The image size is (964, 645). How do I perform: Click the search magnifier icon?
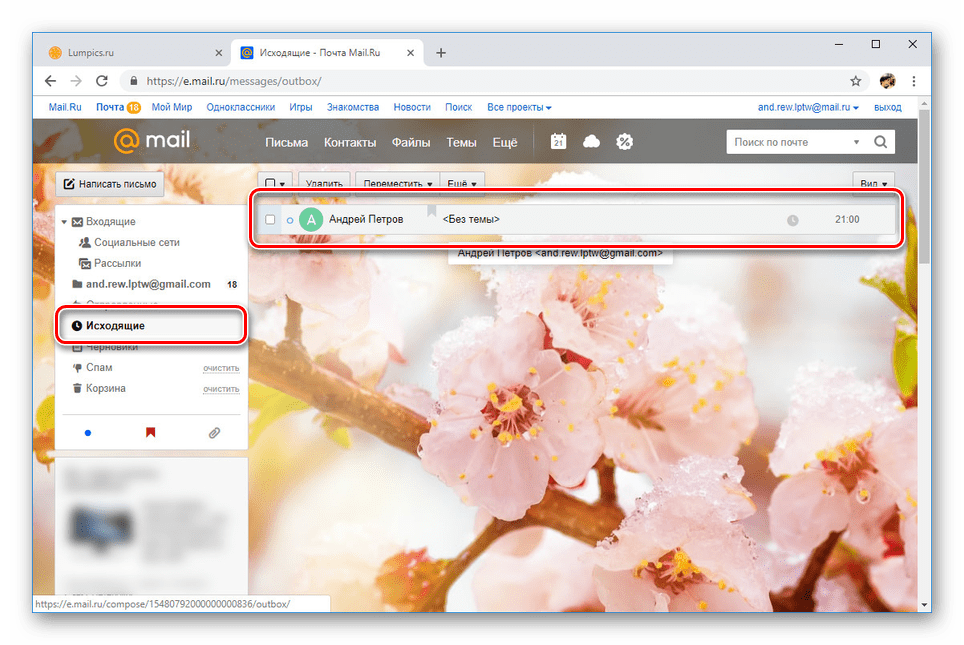(880, 142)
